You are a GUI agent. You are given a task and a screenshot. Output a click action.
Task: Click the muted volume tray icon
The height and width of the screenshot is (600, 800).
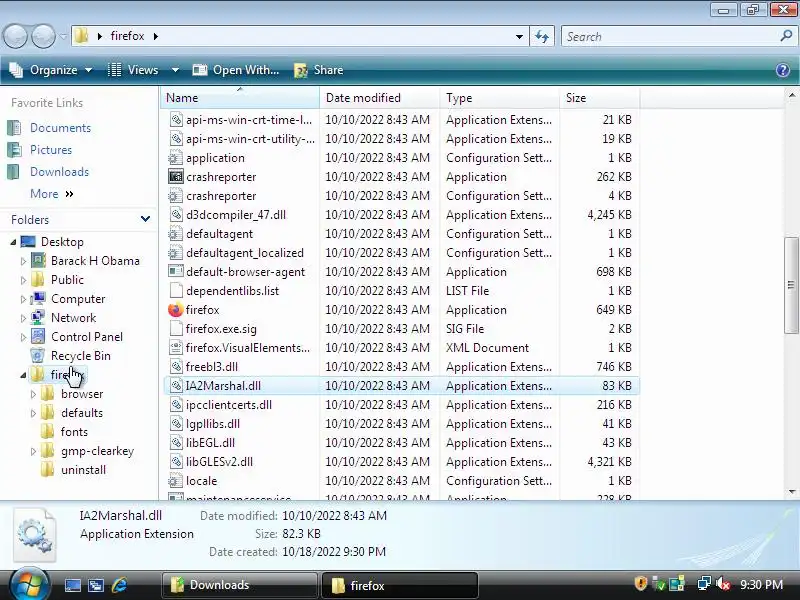click(723, 584)
